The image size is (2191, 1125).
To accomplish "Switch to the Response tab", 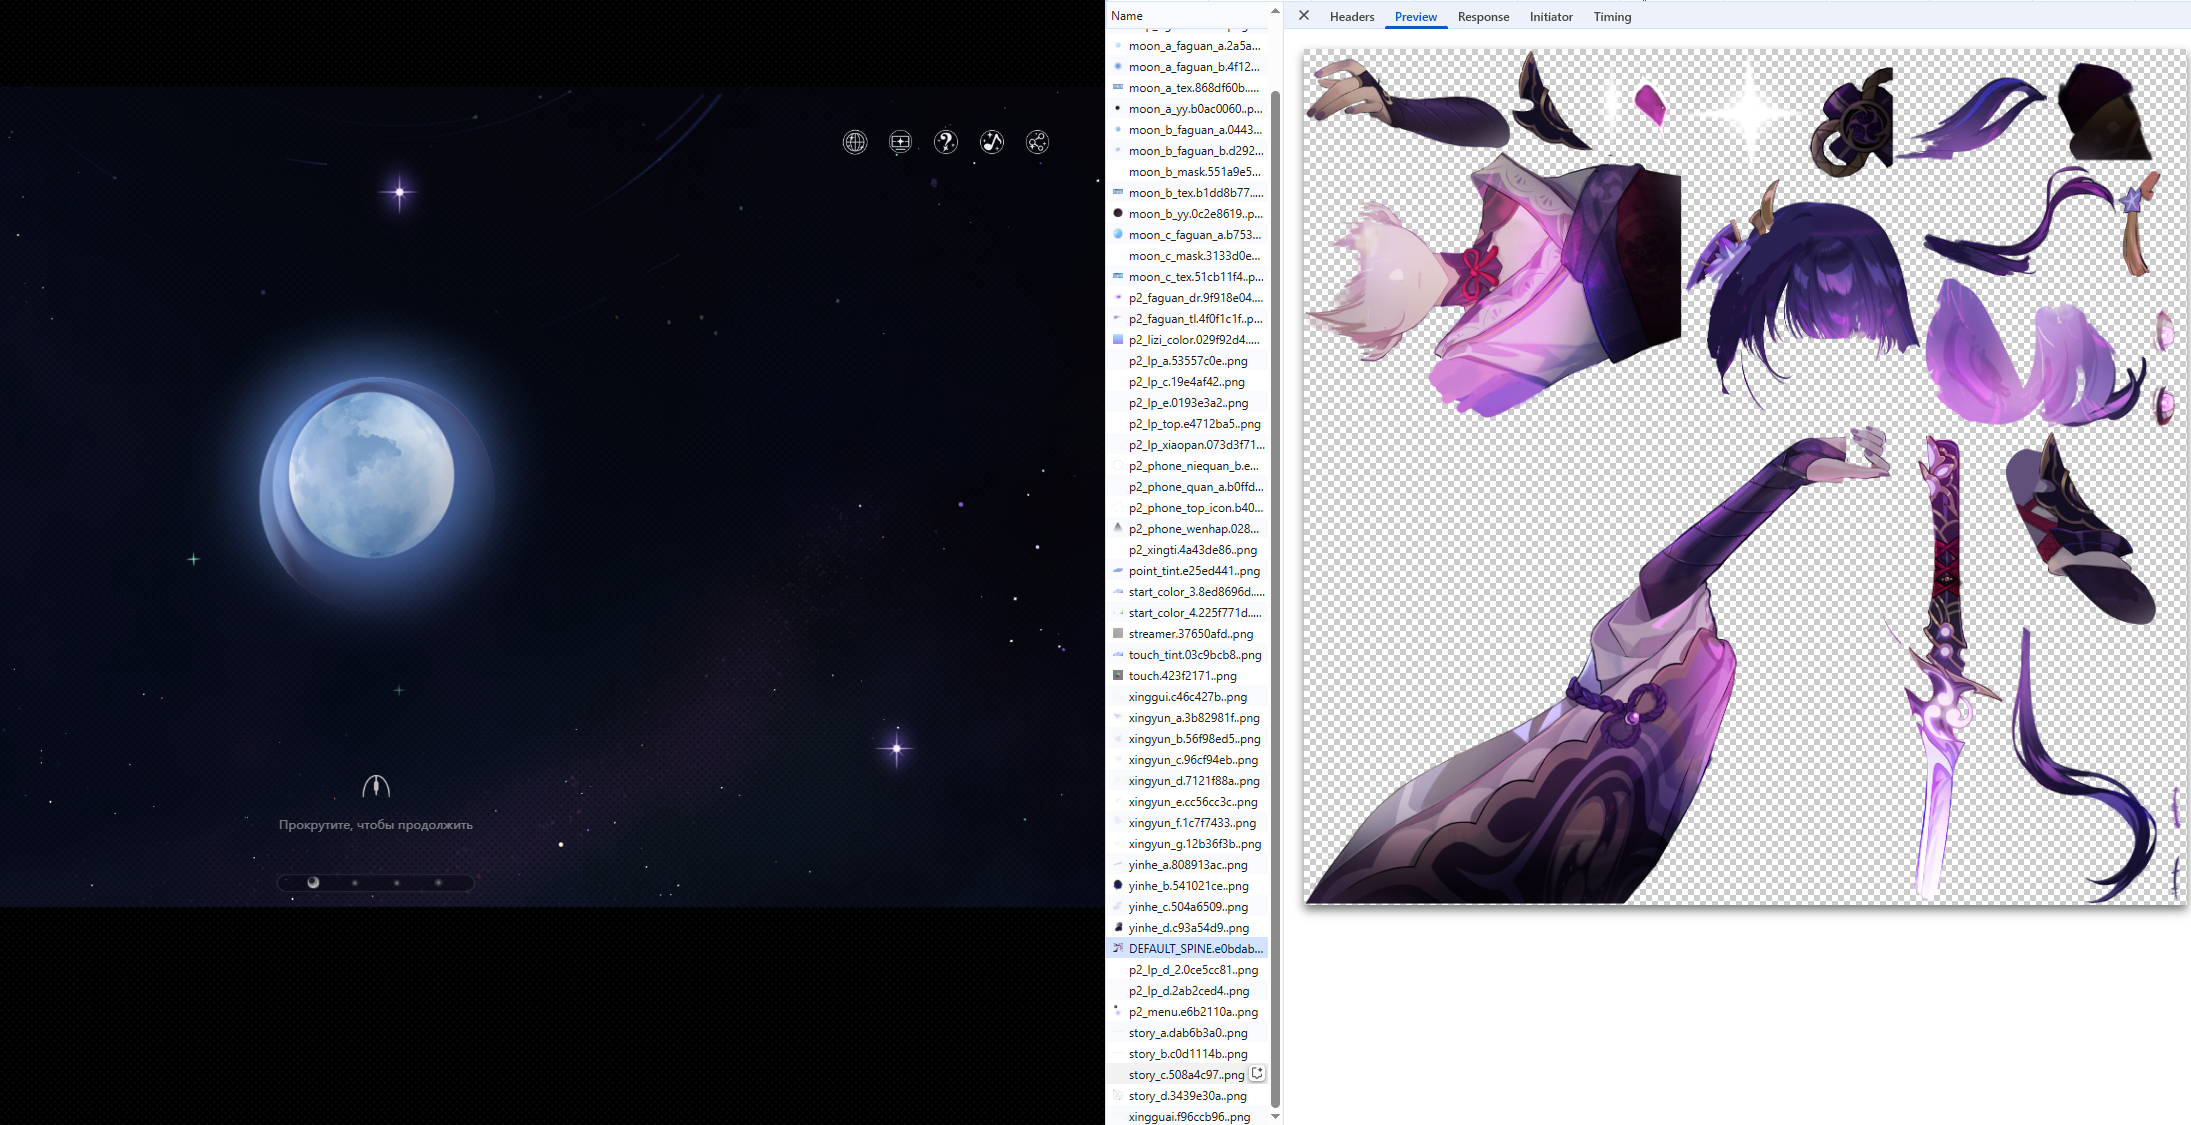I will click(1483, 17).
